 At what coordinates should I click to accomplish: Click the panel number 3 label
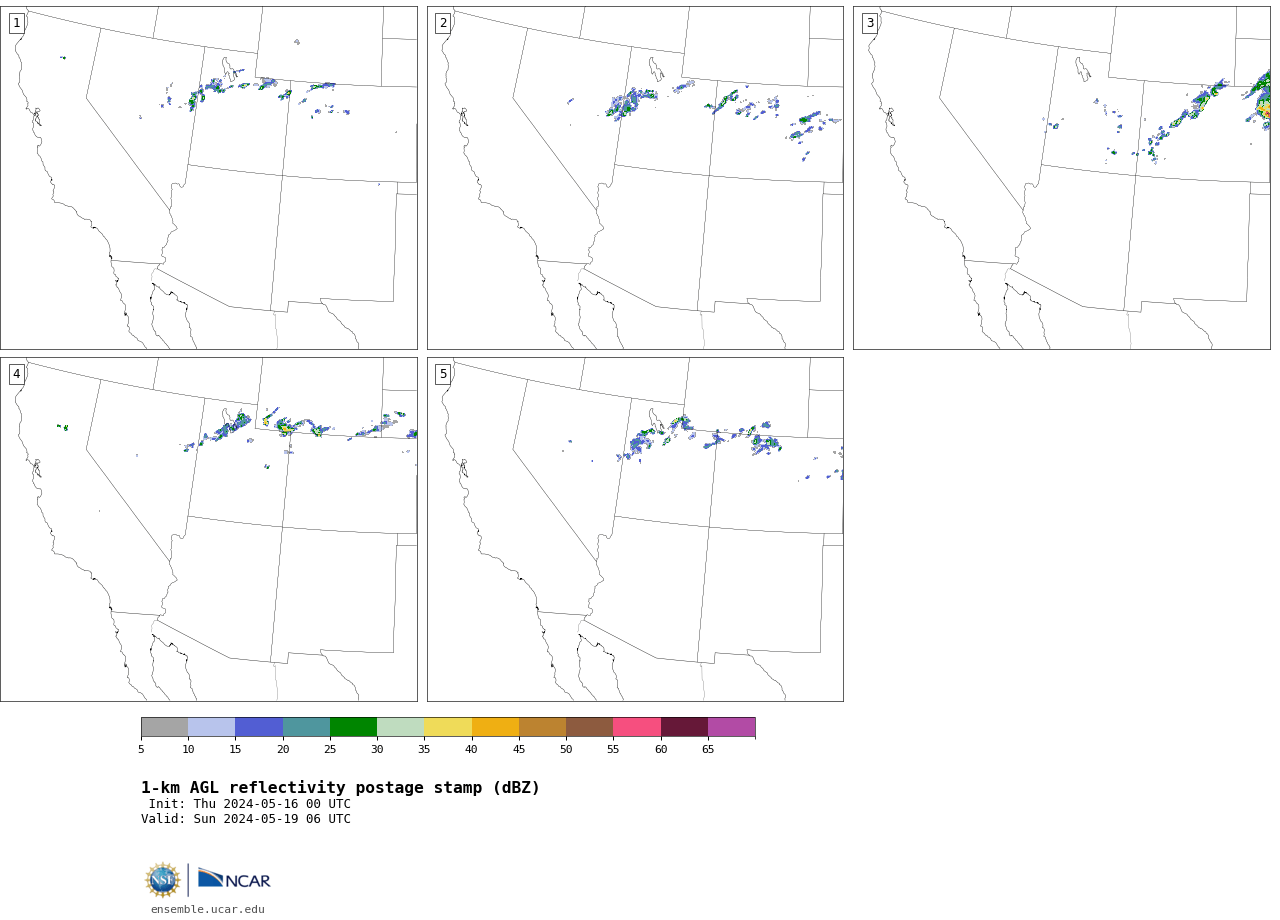[869, 23]
